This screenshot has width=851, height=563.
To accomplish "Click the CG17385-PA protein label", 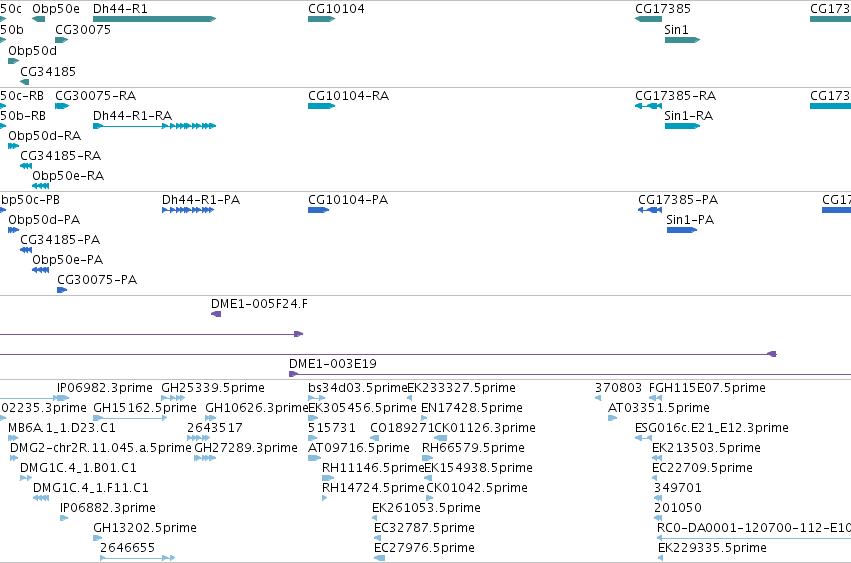I will [x=678, y=200].
